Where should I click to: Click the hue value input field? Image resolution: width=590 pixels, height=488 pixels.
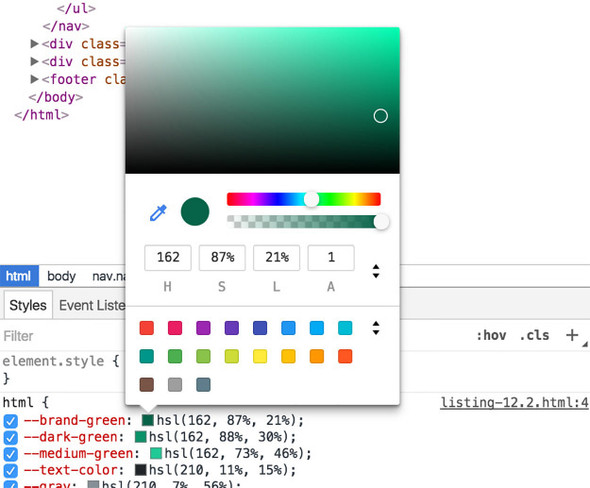(168, 257)
